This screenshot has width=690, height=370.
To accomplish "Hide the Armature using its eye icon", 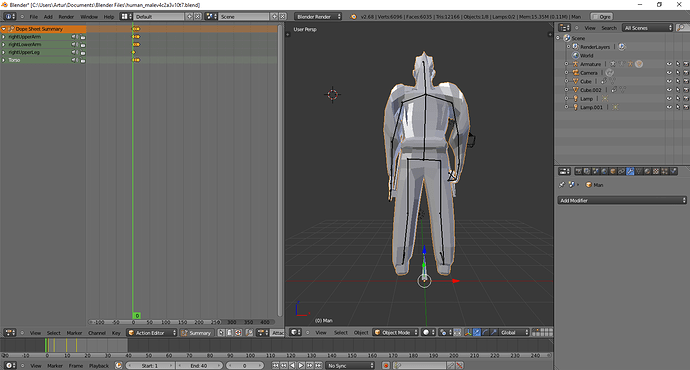I will click(x=669, y=64).
